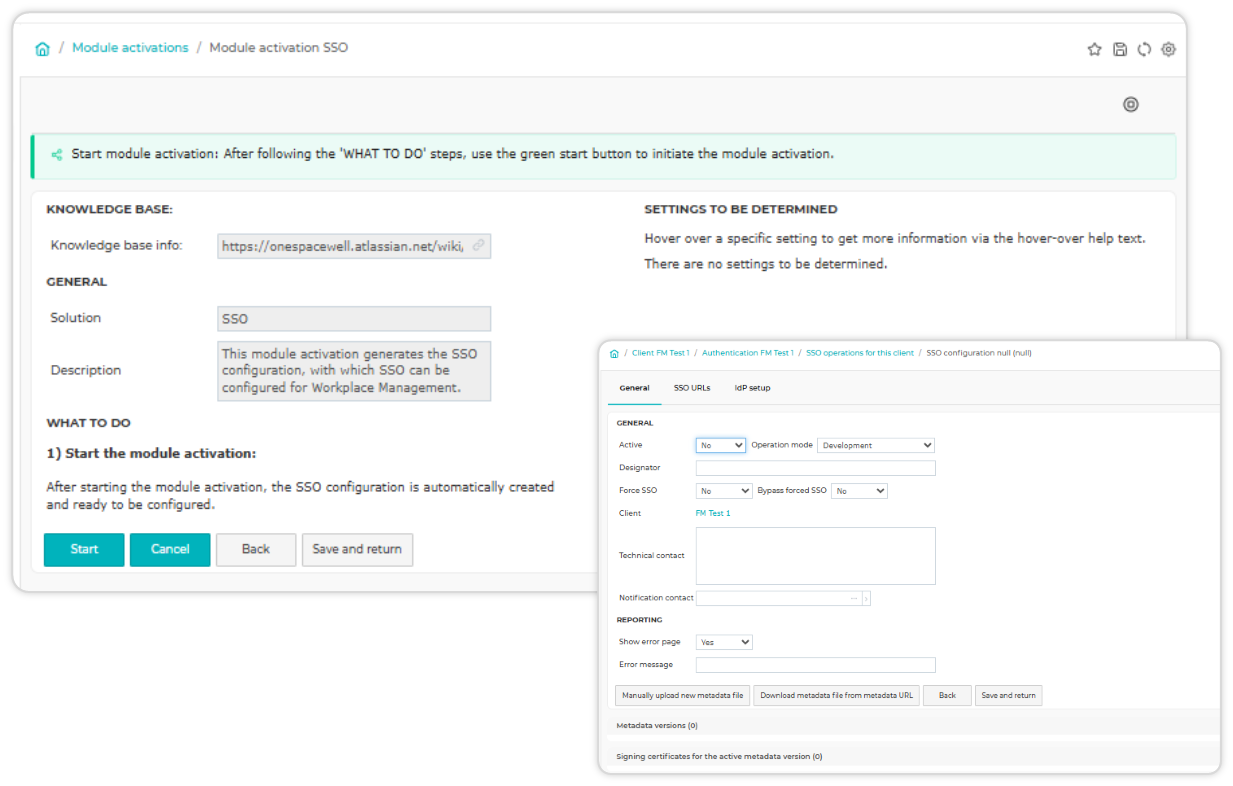Switch to the SSO URLs tab
Image resolution: width=1233 pixels, height=786 pixels.
pyautogui.click(x=692, y=388)
